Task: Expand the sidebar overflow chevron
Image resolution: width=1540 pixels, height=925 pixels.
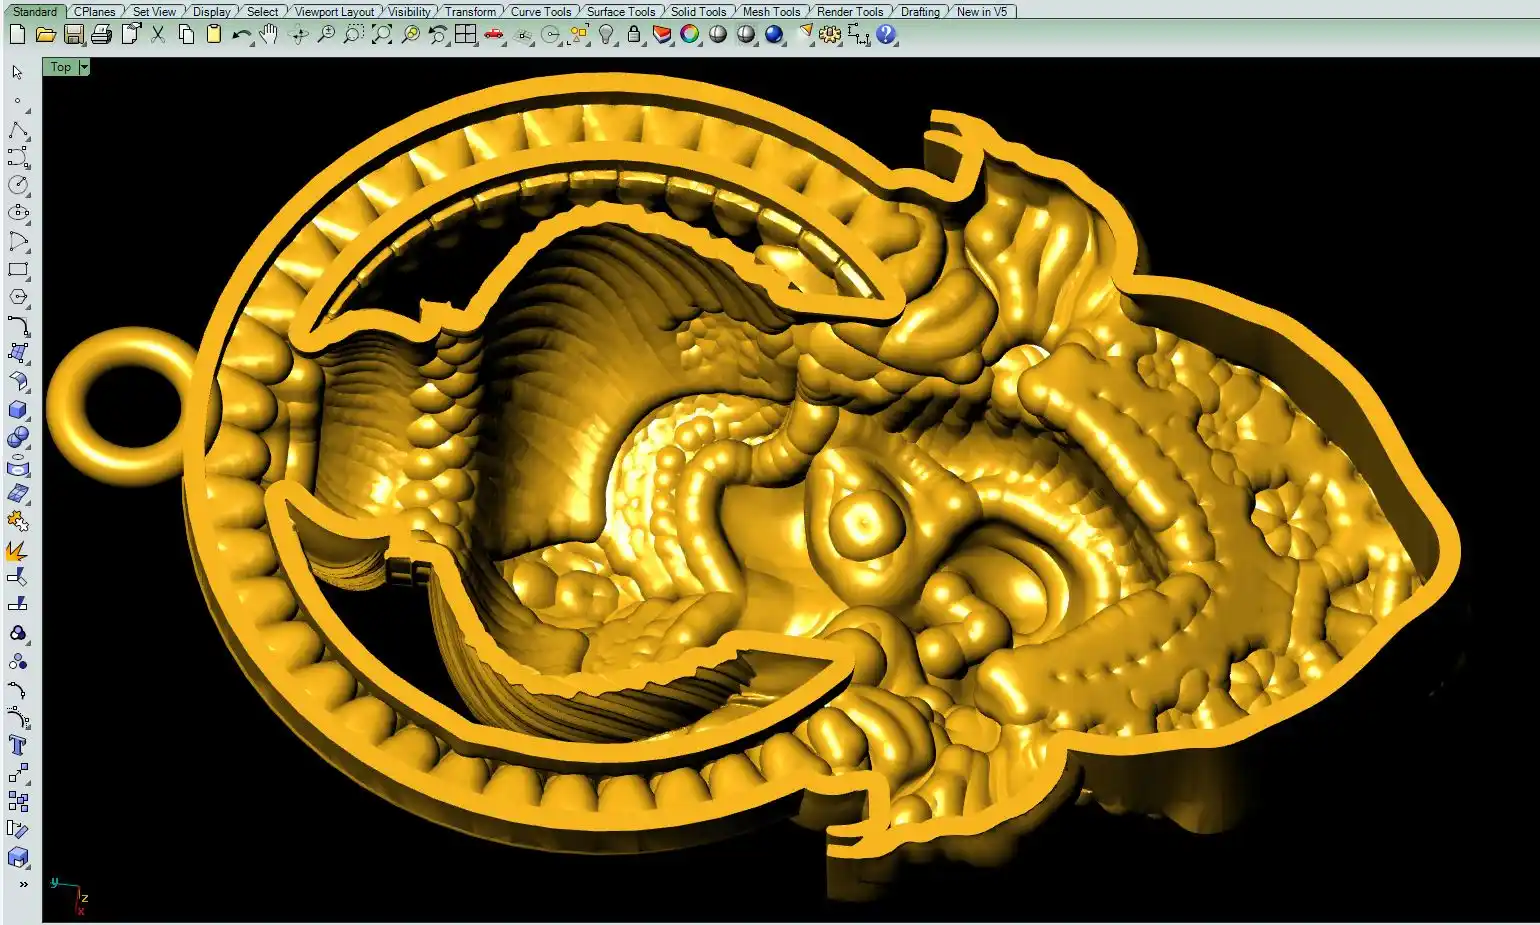Action: (22, 884)
